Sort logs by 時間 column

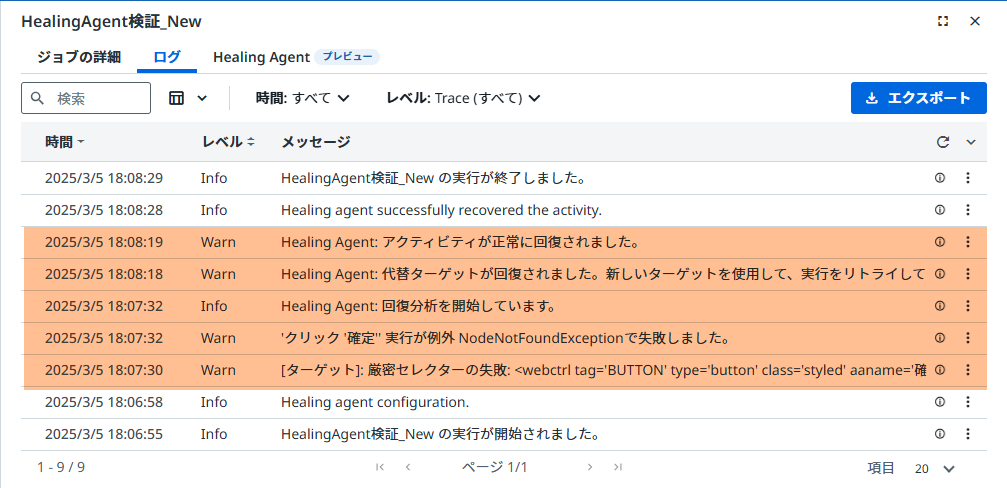[x=64, y=142]
